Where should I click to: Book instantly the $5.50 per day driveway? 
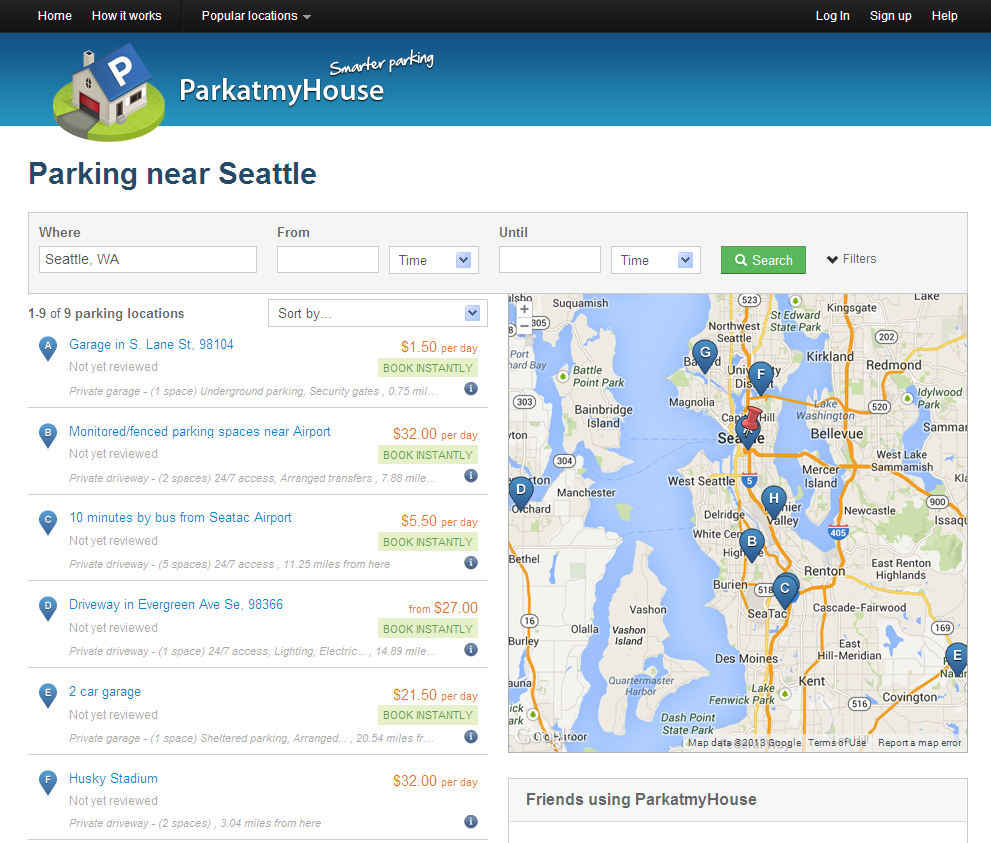pyautogui.click(x=428, y=542)
